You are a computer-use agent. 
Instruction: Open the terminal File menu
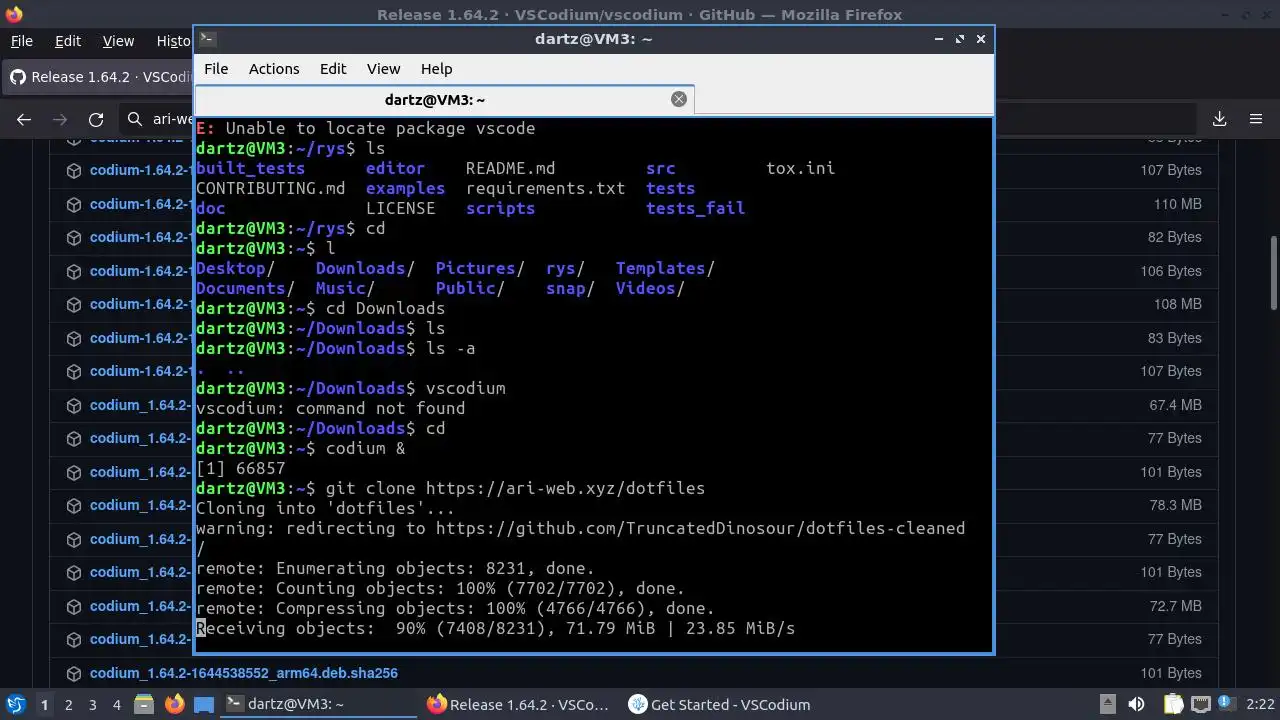coord(216,69)
